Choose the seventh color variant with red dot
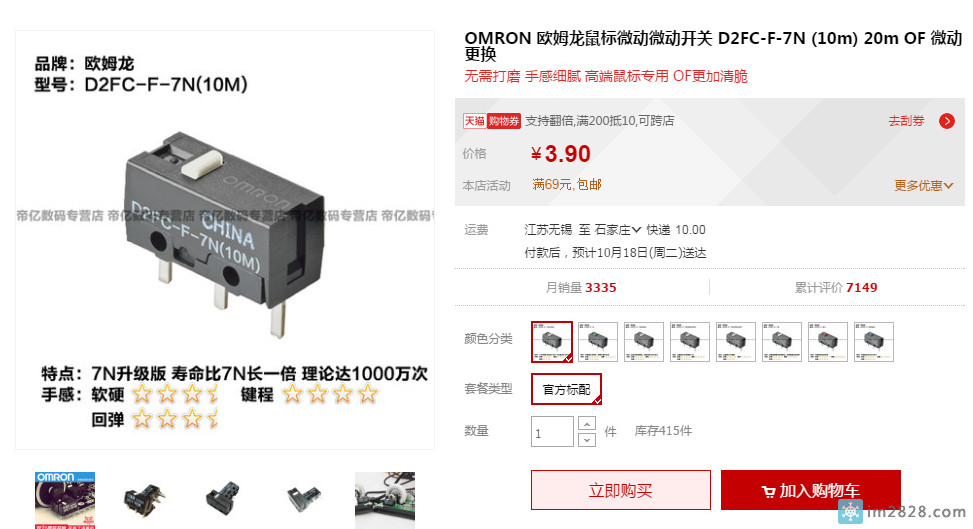The image size is (973, 529). [828, 341]
